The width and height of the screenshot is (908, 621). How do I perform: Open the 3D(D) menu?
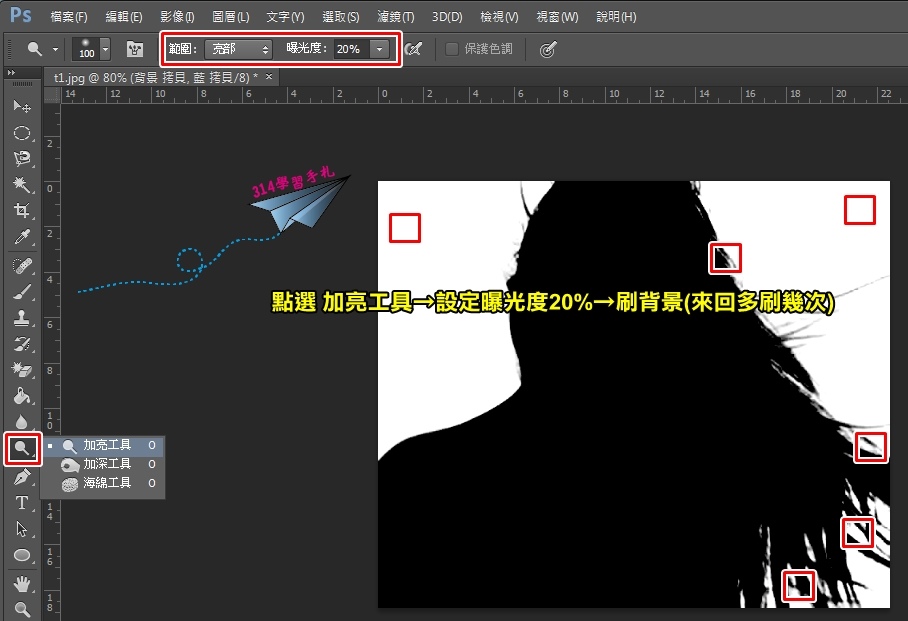(447, 17)
